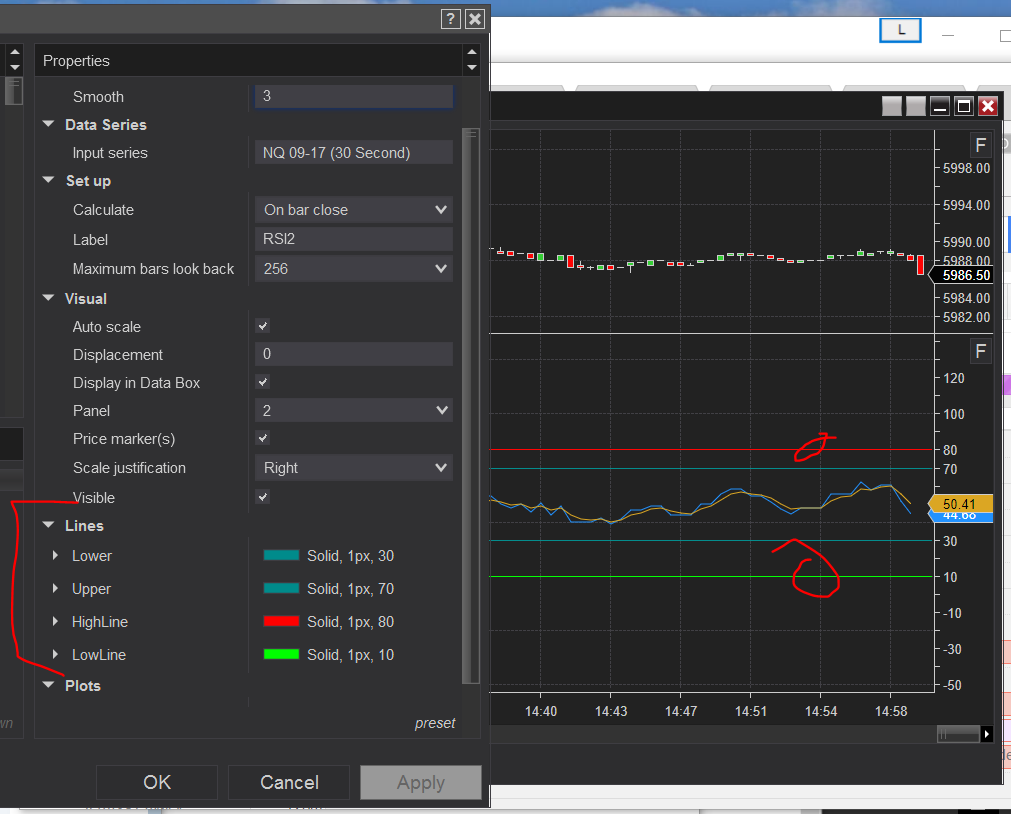
Task: Expand the Upper line settings
Action: tap(55, 588)
